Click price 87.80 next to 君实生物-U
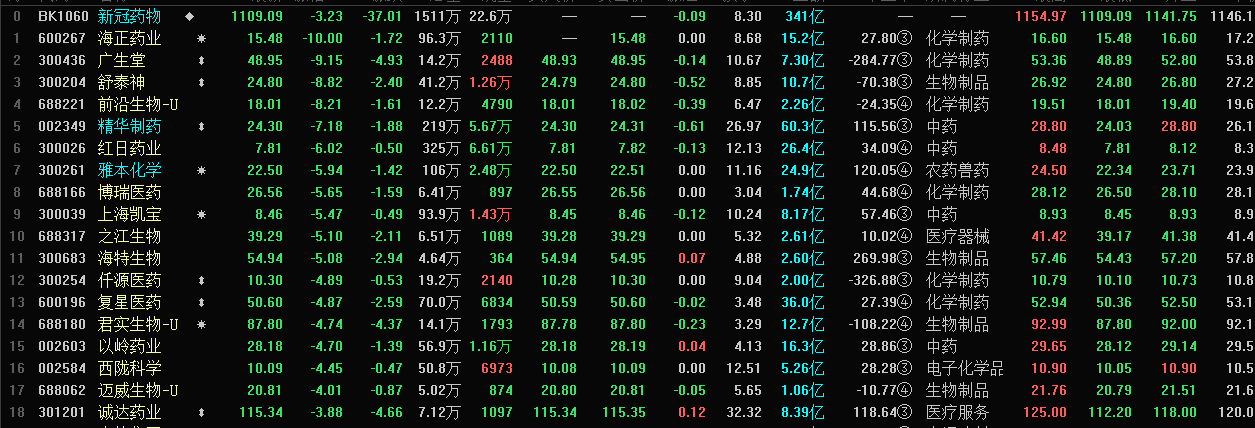Screen dimensions: 1255x428 [x=264, y=324]
